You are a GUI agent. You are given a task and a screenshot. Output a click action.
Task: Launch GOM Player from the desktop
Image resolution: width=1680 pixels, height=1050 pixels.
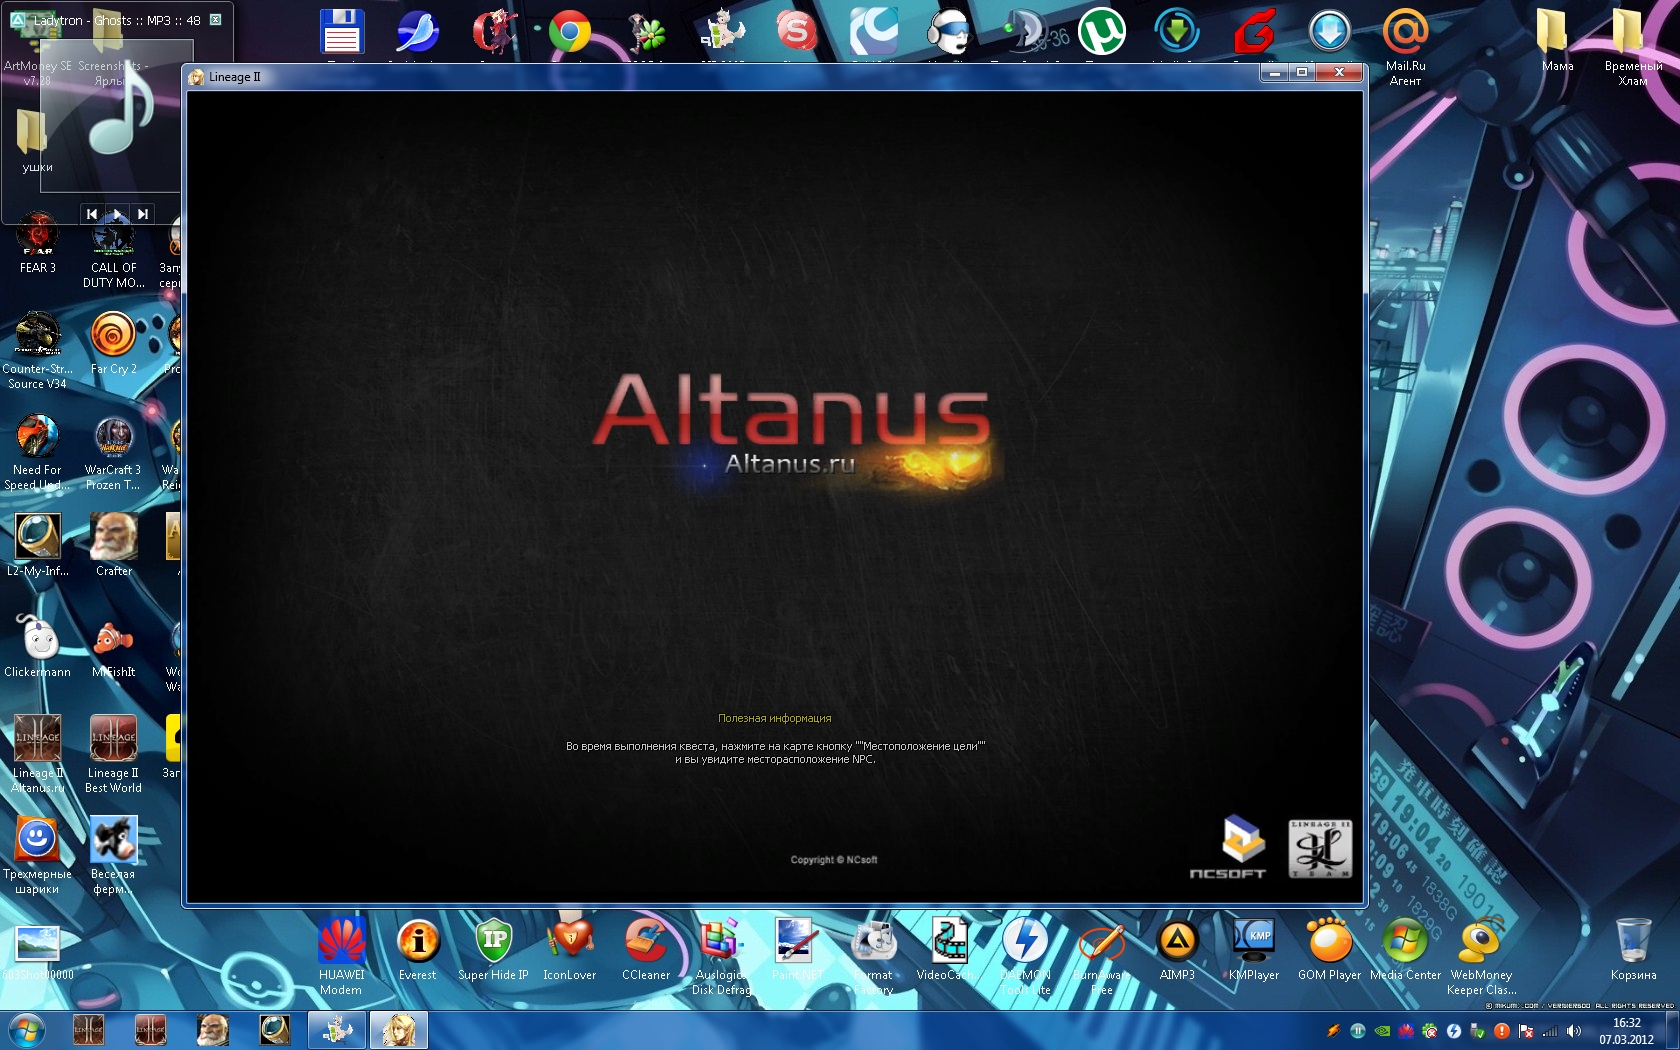[x=1329, y=950]
